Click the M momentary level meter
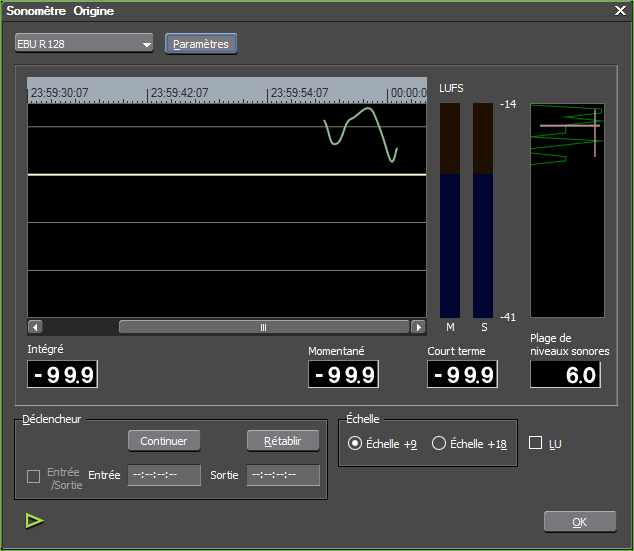Image resolution: width=634 pixels, height=551 pixels. [450, 210]
